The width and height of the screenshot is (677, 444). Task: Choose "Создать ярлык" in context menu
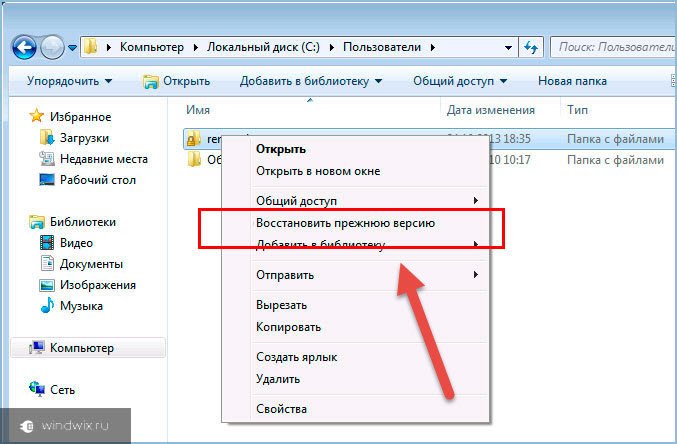click(x=296, y=357)
